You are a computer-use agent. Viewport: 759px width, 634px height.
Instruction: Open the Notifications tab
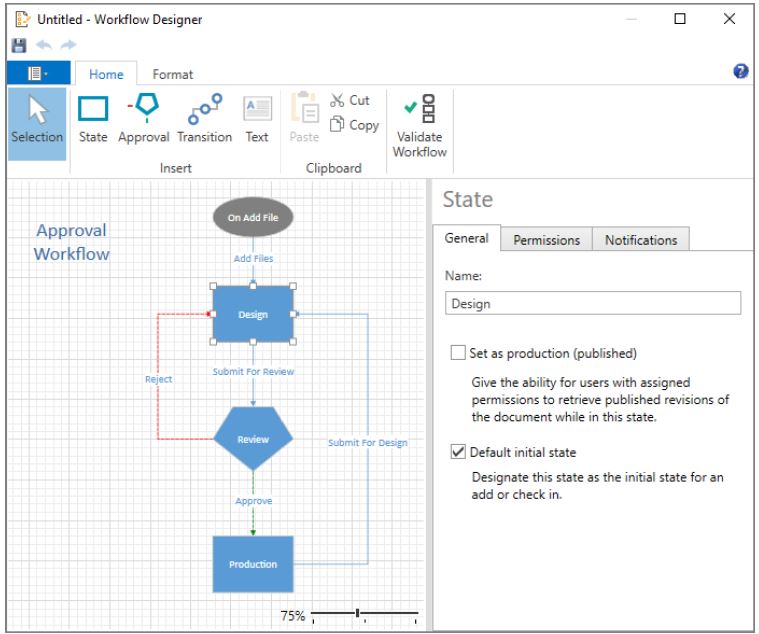[641, 240]
